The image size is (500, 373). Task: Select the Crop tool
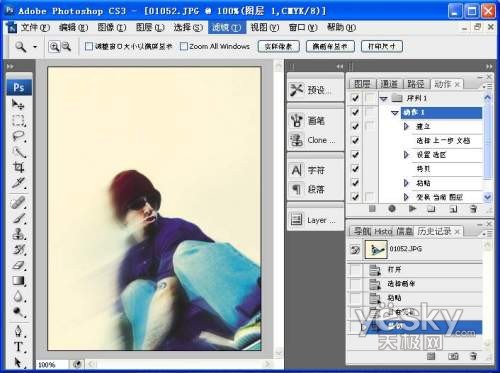18,167
